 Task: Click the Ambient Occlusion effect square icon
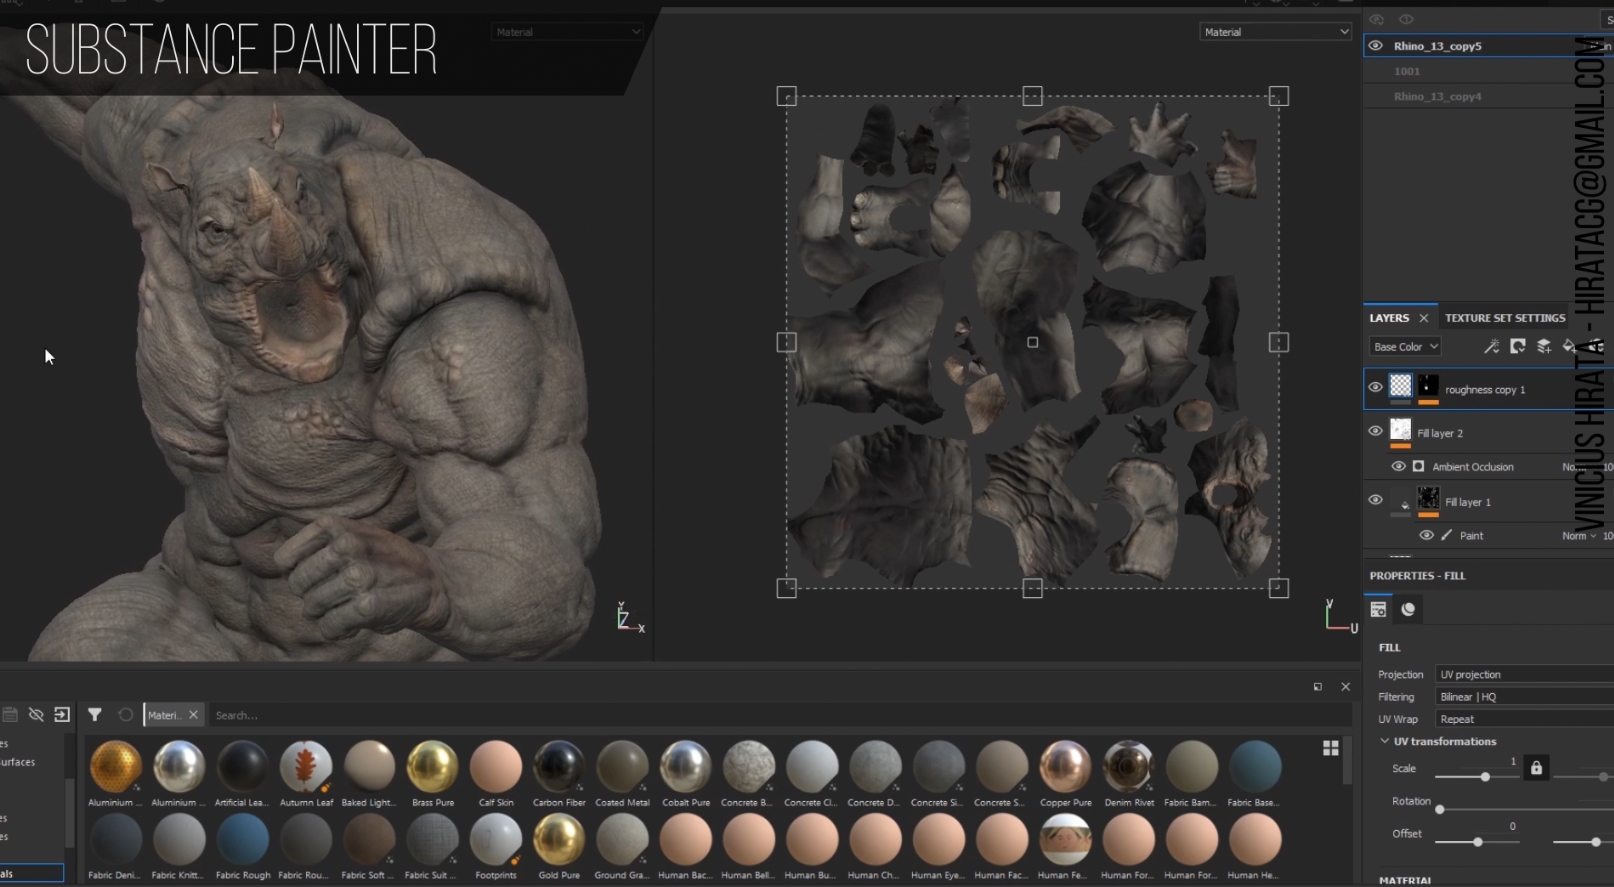coord(1418,466)
